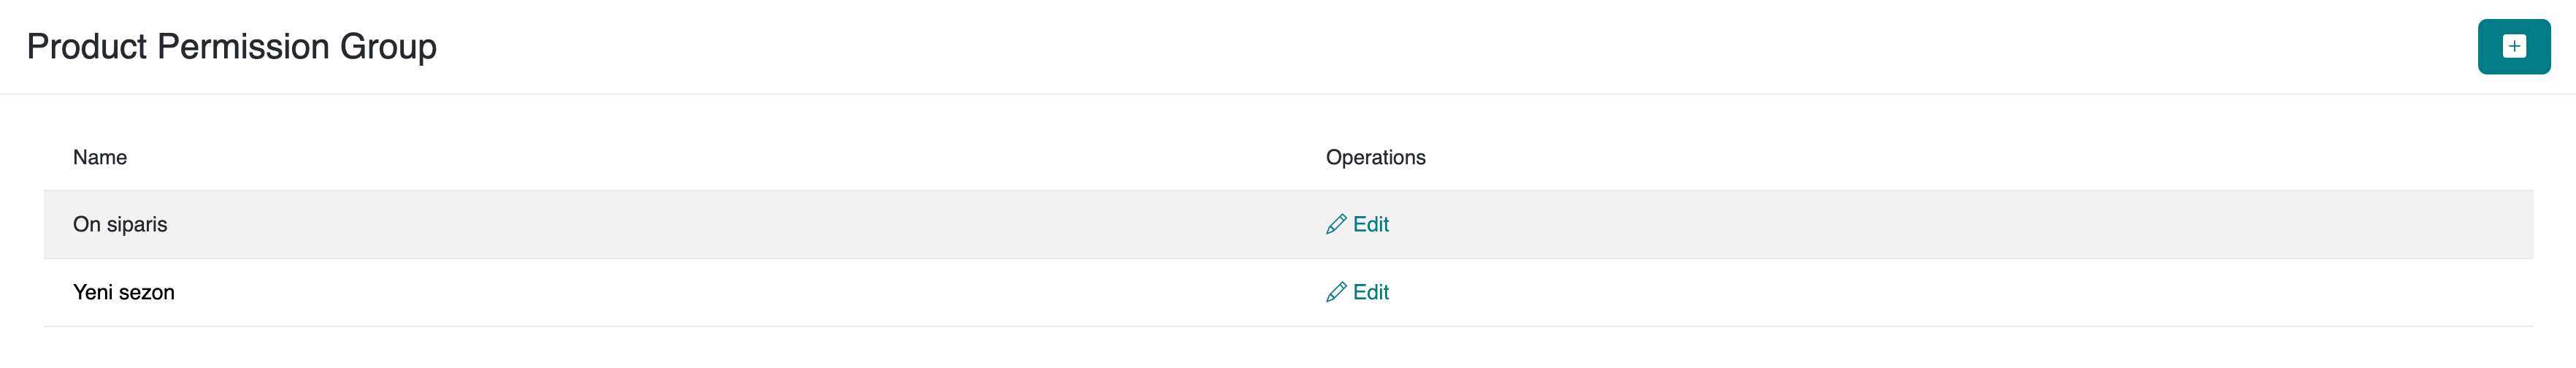Select the Operations column header
Image resolution: width=2576 pixels, height=368 pixels.
tap(1375, 158)
